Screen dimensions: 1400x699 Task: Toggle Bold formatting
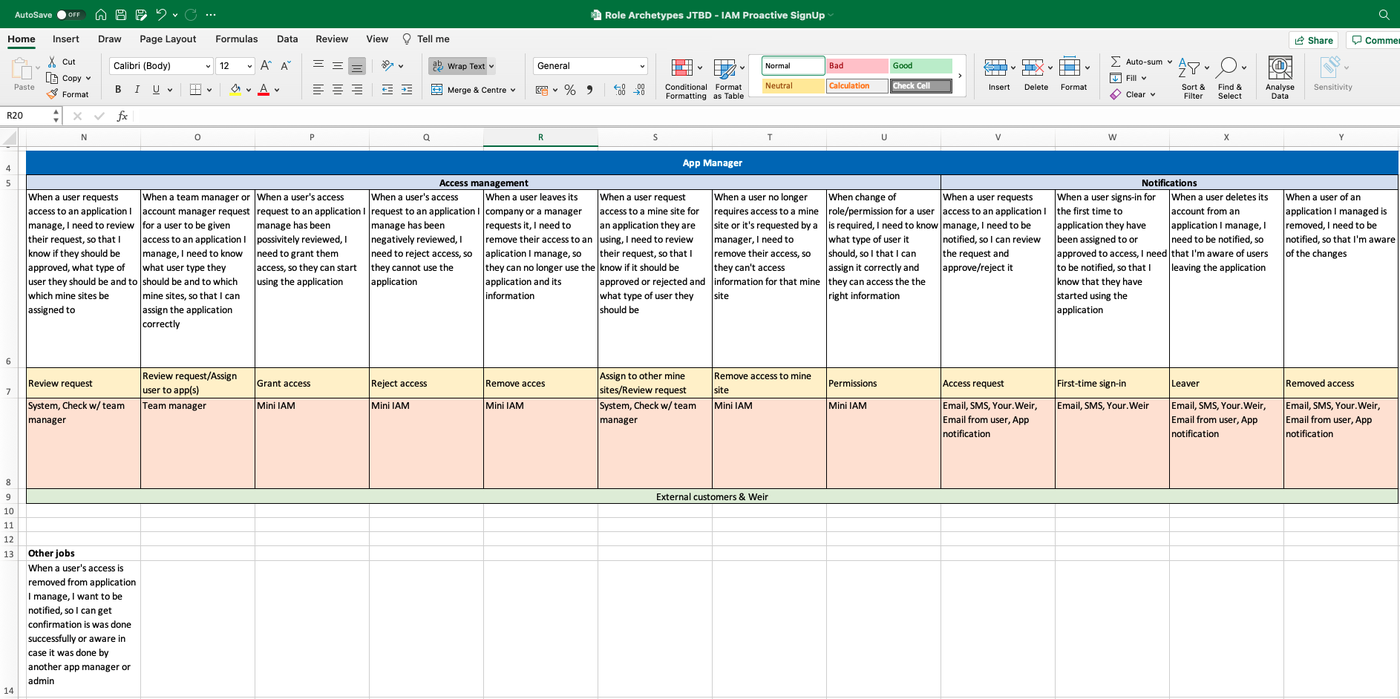(118, 89)
